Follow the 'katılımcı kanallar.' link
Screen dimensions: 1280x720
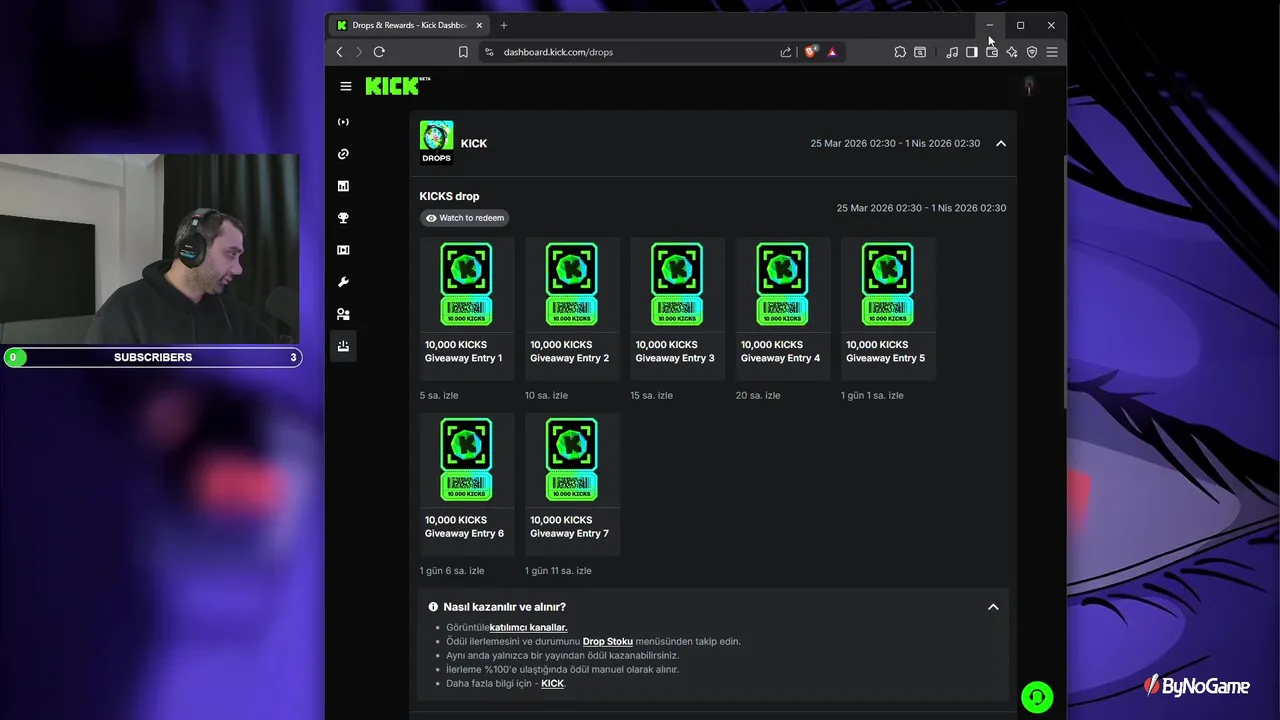(529, 627)
